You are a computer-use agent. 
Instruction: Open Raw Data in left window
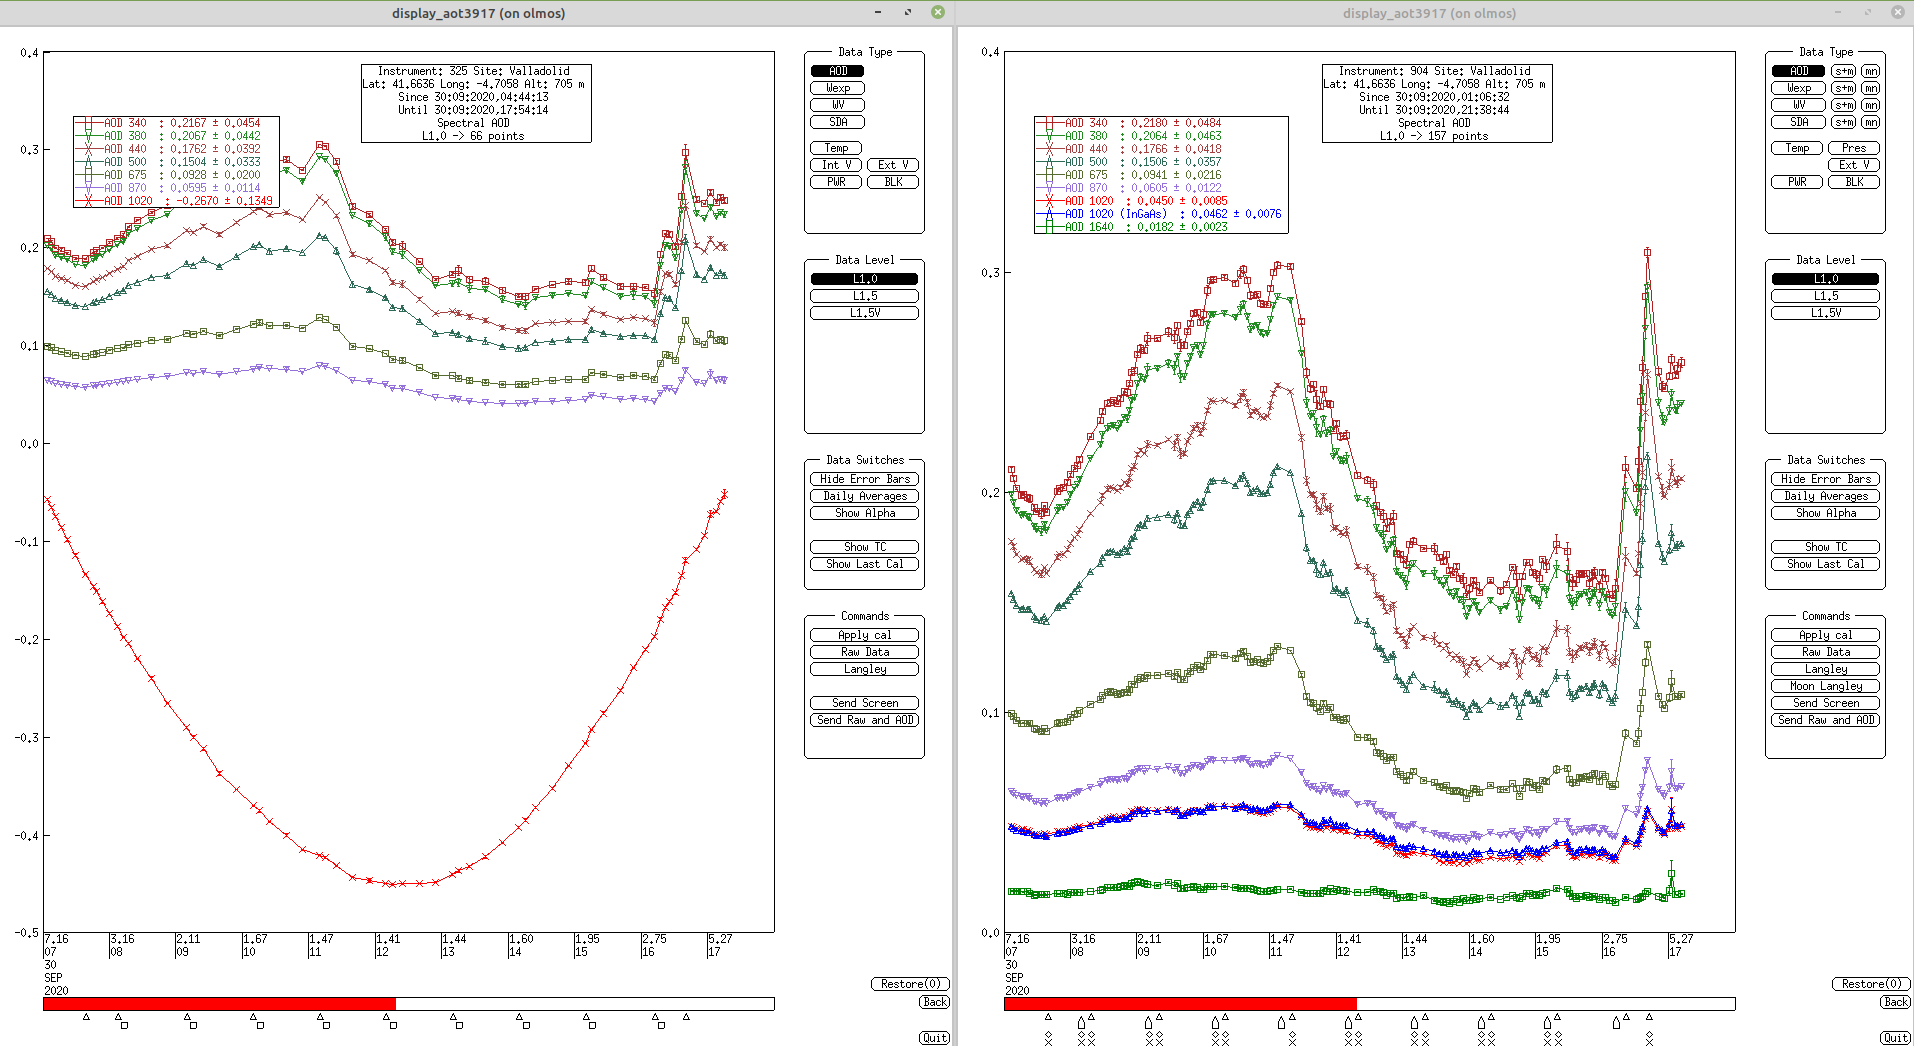(864, 652)
